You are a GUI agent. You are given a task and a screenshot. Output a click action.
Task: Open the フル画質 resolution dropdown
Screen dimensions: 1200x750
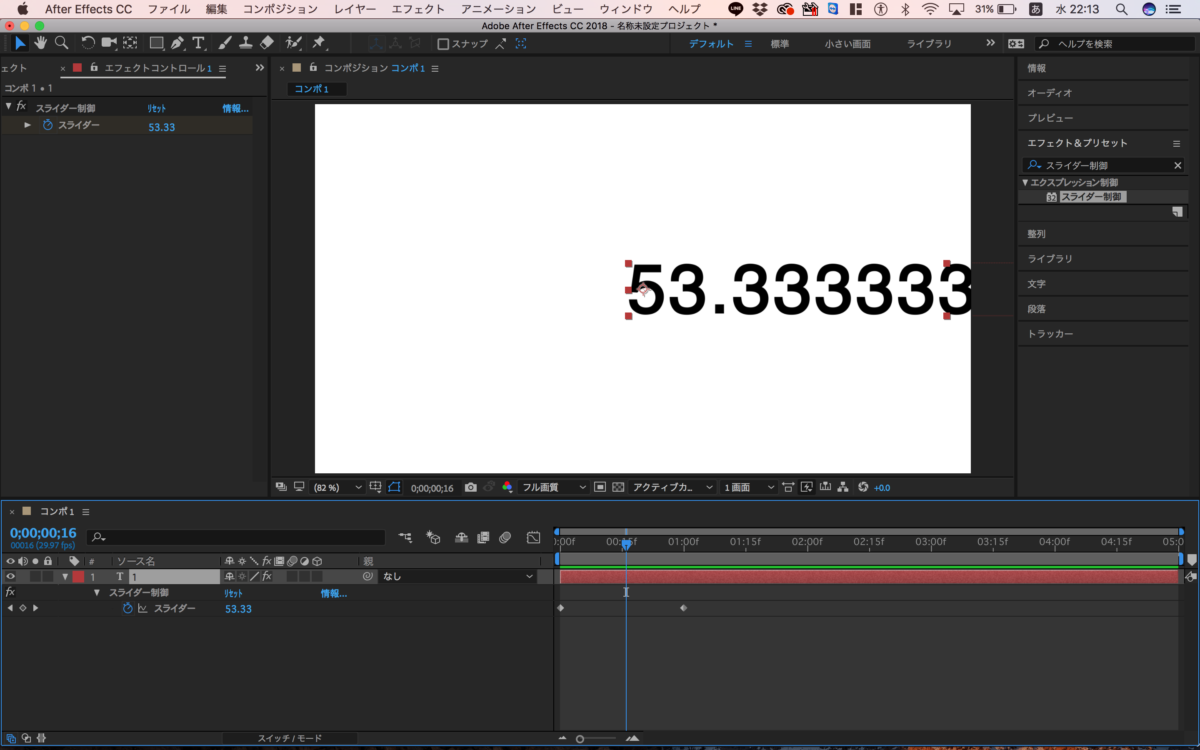(555, 487)
